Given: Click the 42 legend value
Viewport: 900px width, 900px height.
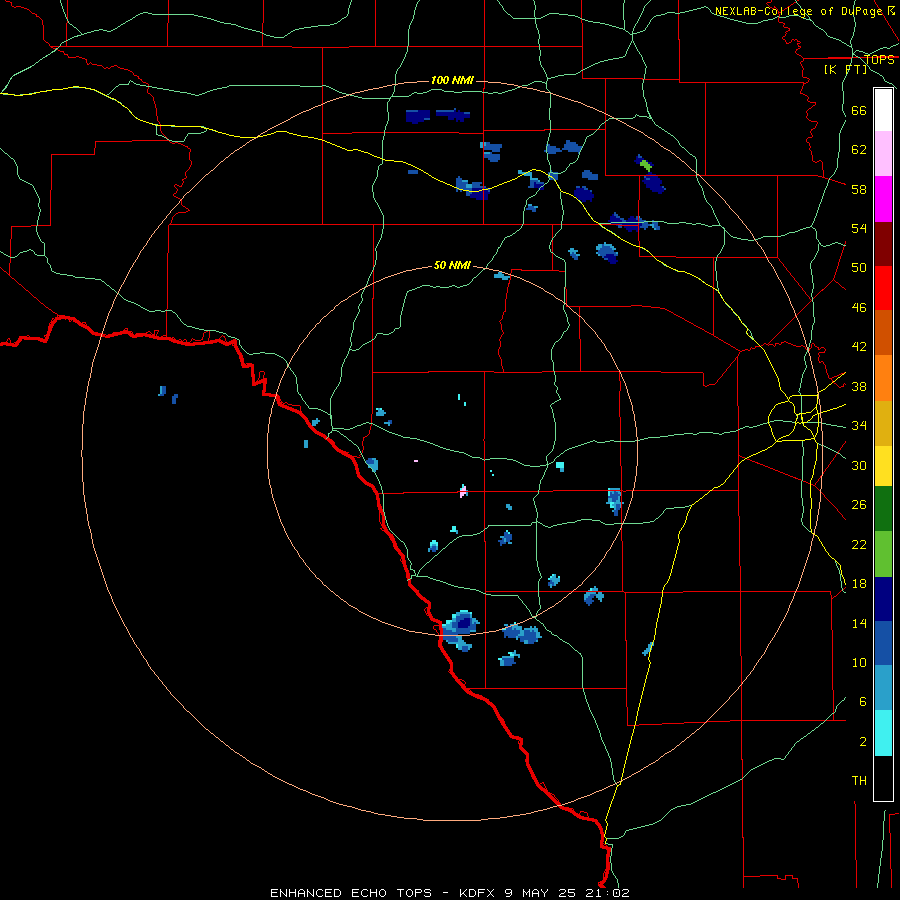Looking at the screenshot, I should 859,347.
